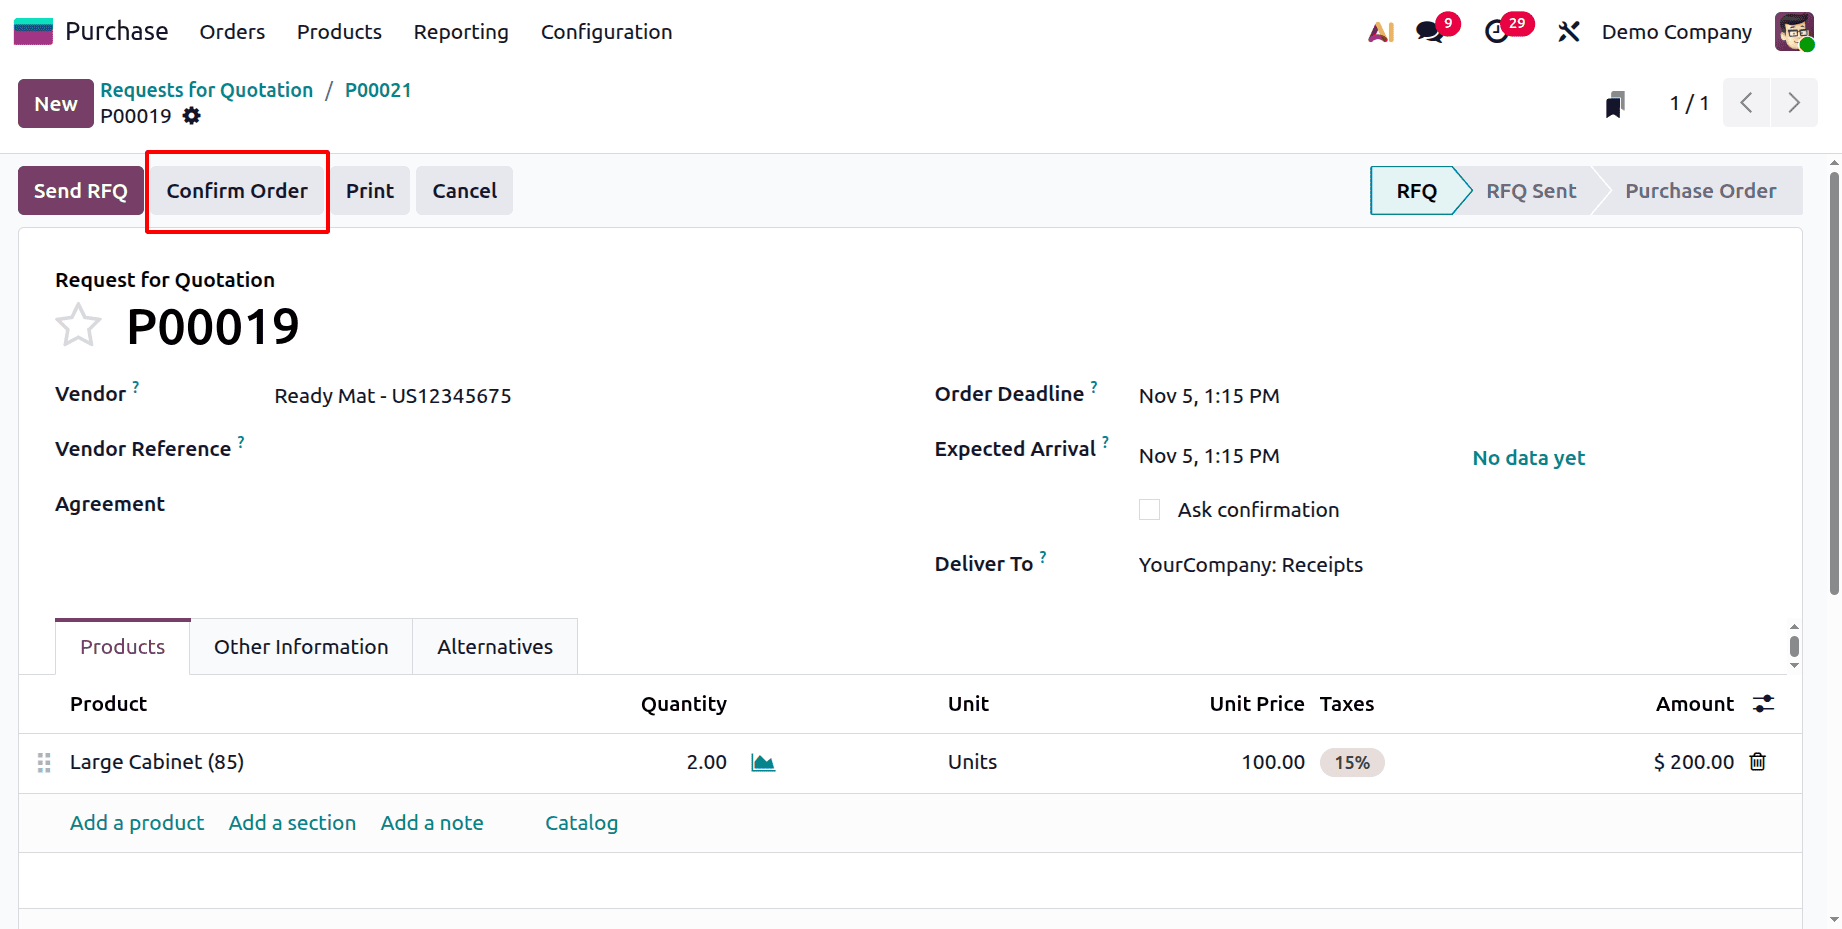Star P00019 as a favorite
The width and height of the screenshot is (1842, 929).
(x=78, y=325)
